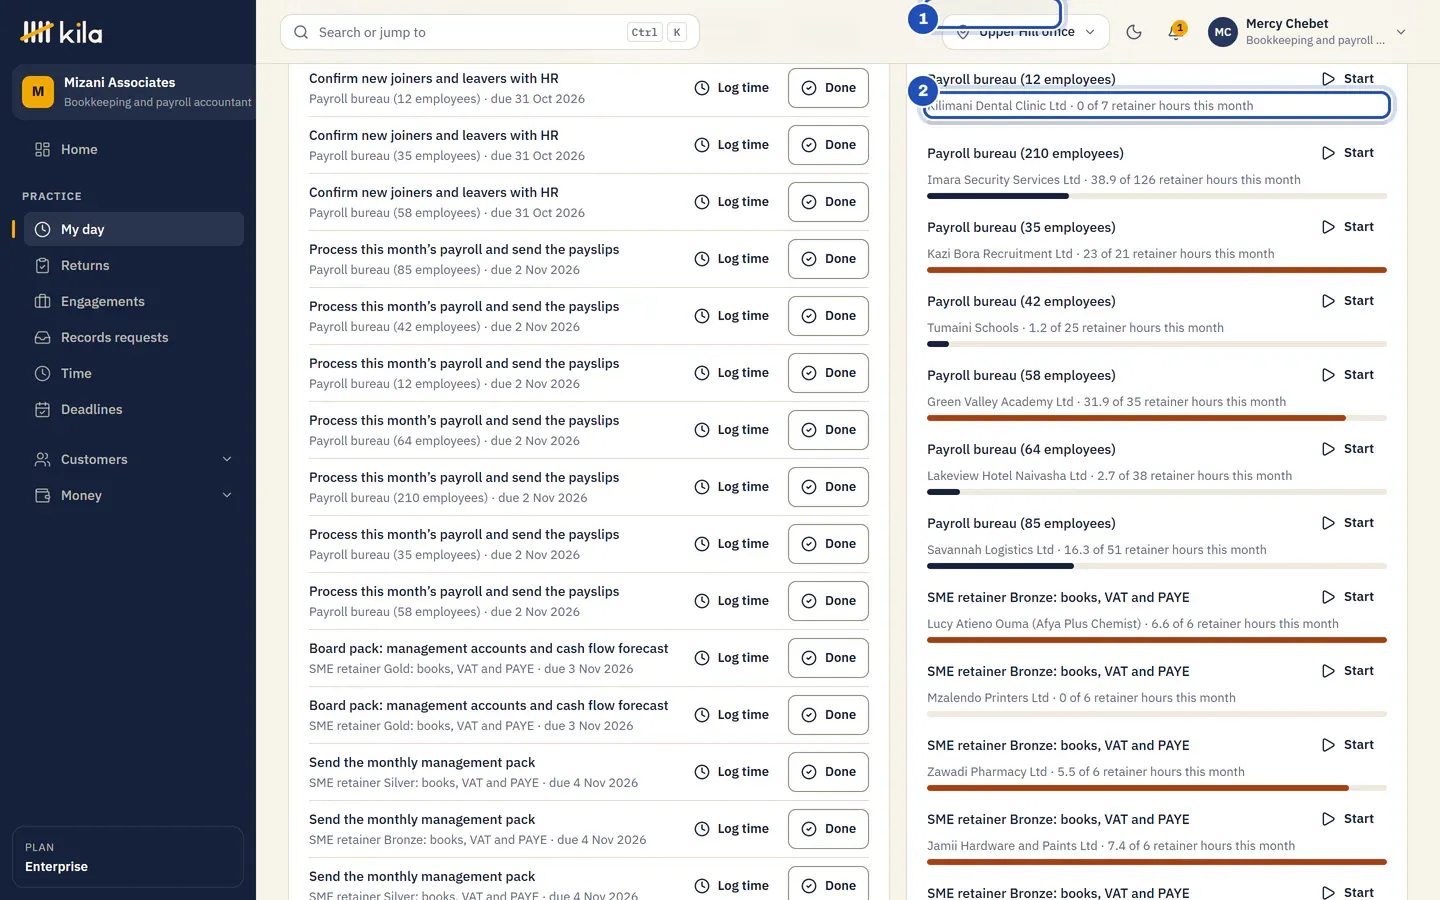
Task: Open Records requests page
Action: click(133, 337)
